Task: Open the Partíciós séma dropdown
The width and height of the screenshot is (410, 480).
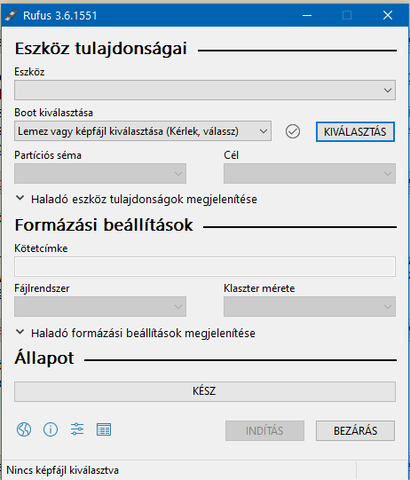Action: click(100, 173)
